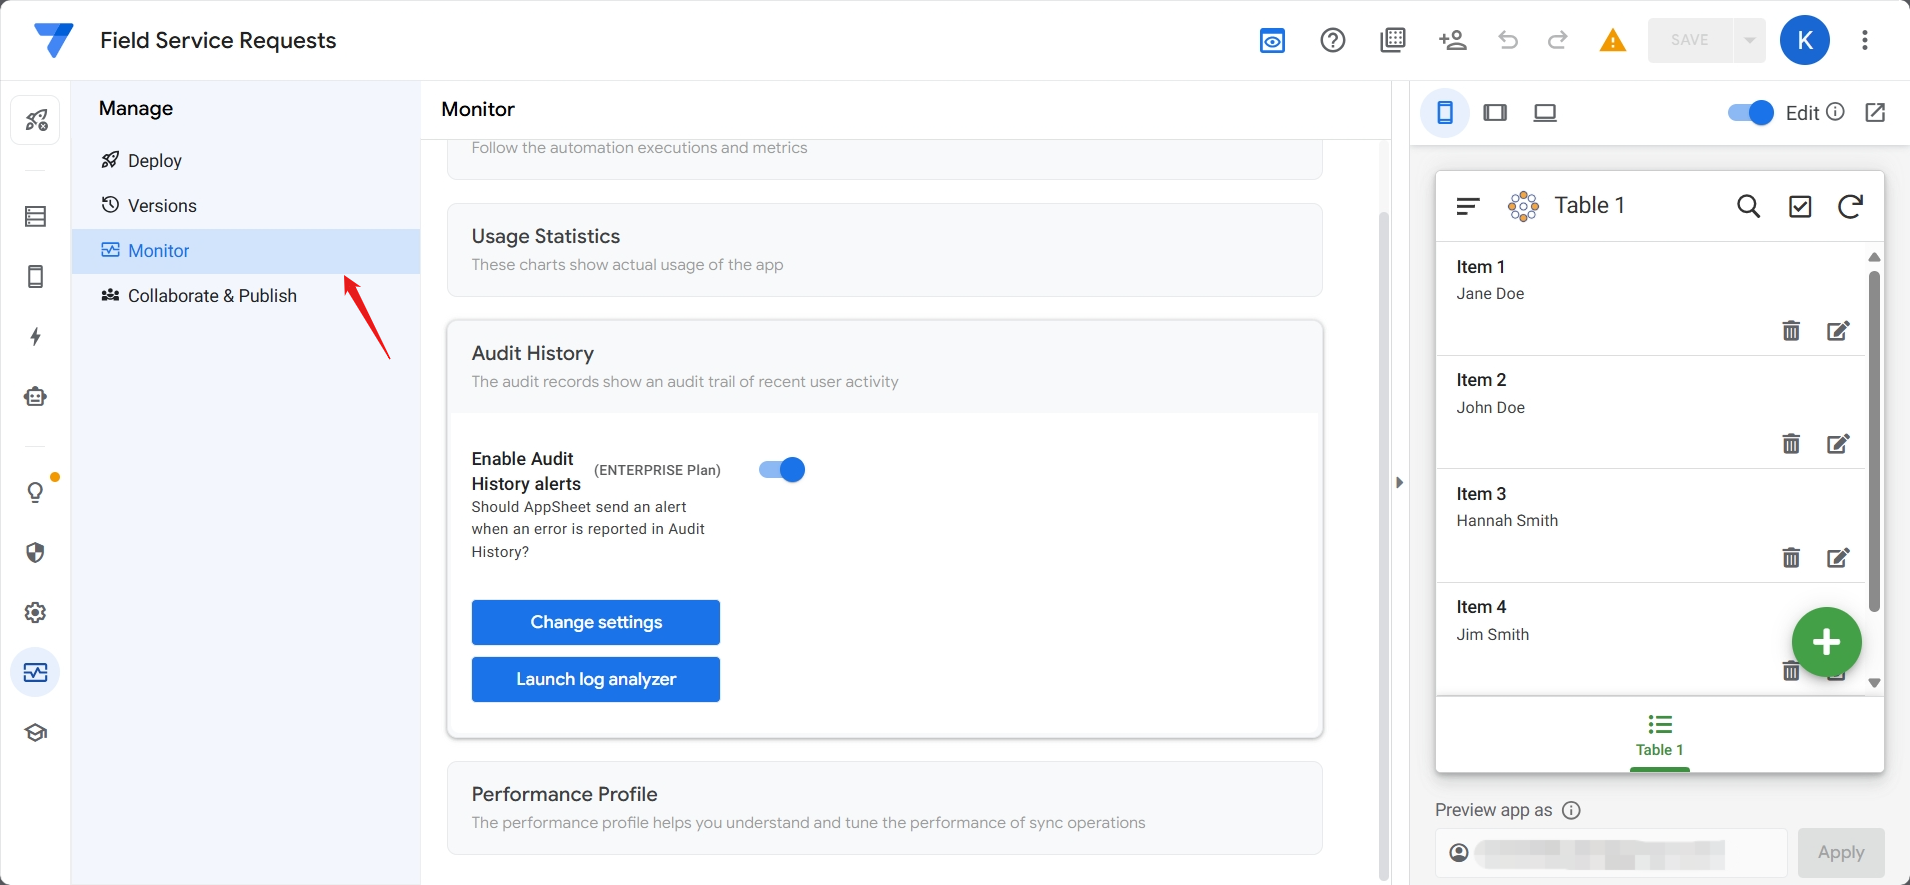Add a new row with the green plus button

coord(1826,642)
